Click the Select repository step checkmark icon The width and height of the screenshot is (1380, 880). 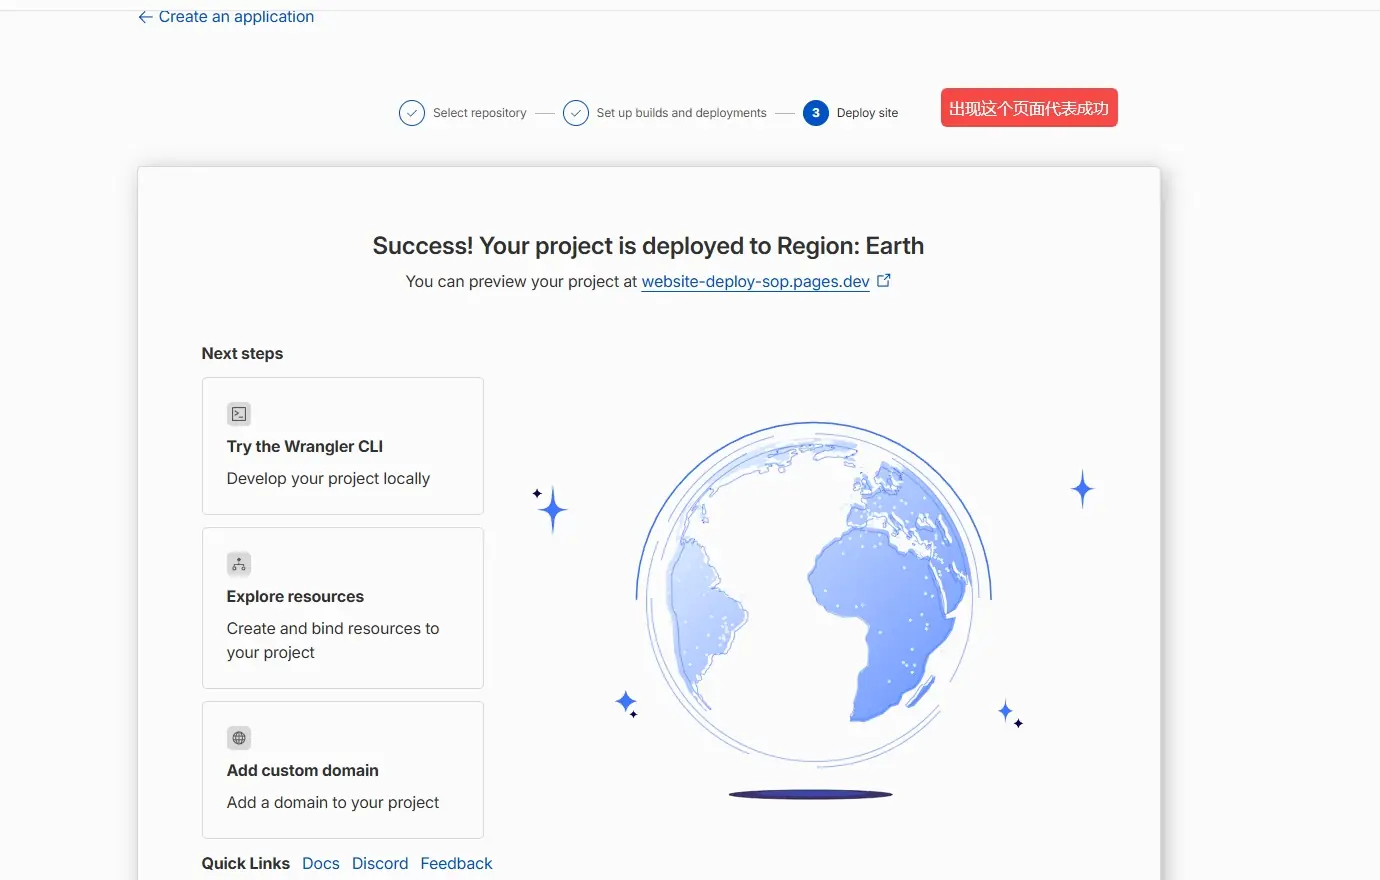(x=412, y=113)
